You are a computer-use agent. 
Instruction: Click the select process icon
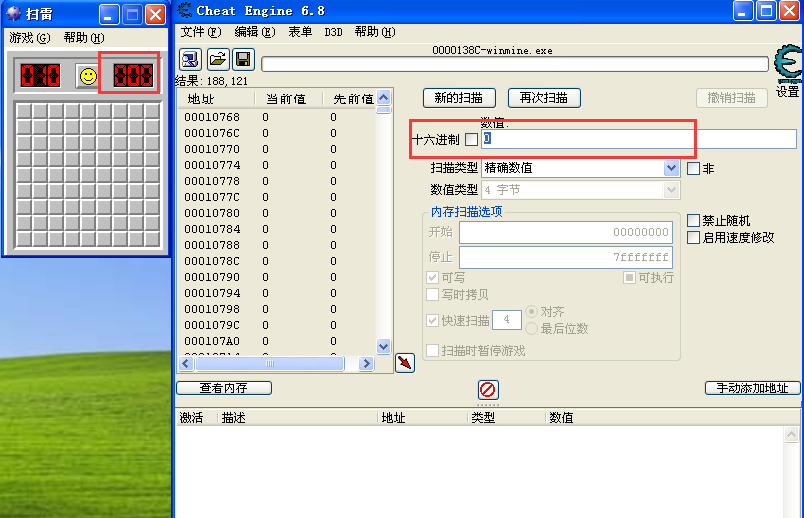[x=190, y=59]
